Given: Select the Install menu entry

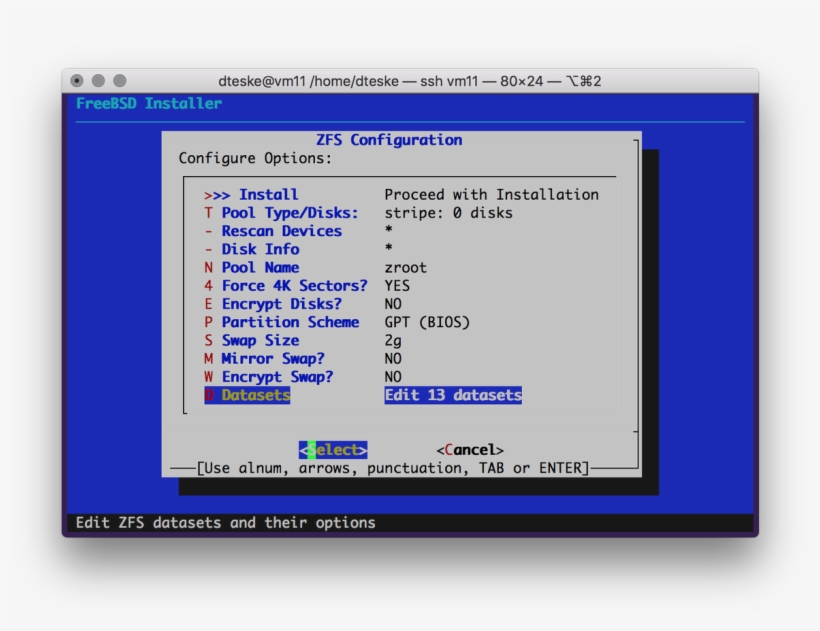Looking at the screenshot, I should [x=268, y=195].
